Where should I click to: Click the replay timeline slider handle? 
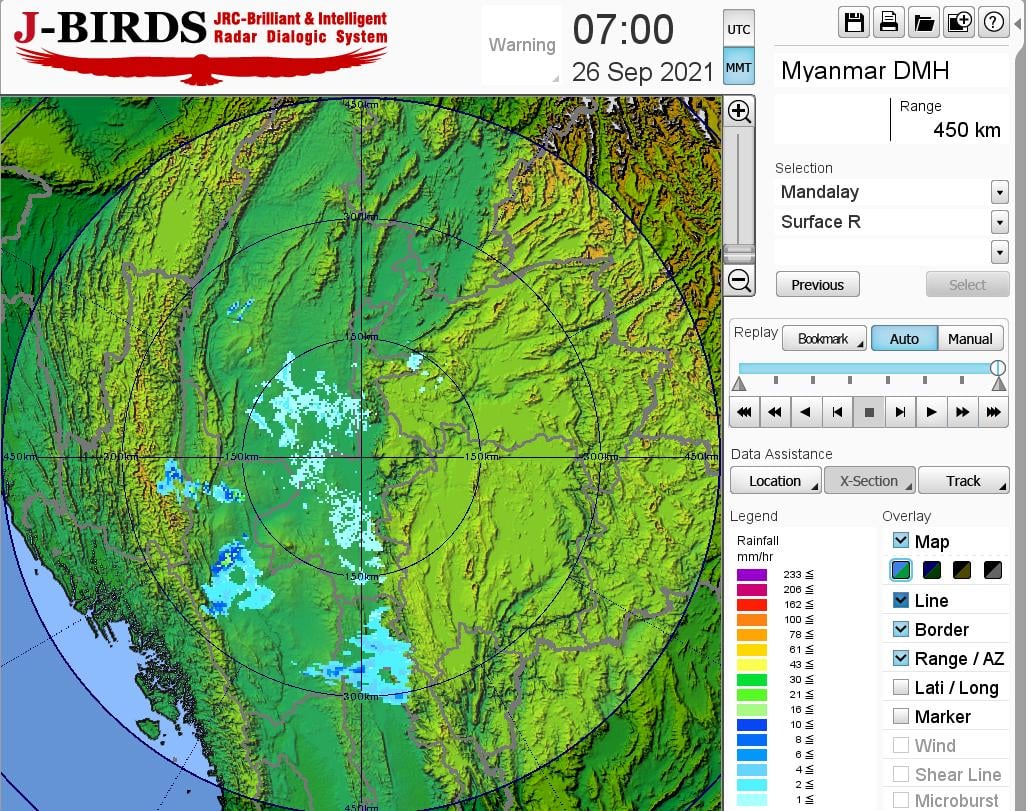[x=997, y=368]
